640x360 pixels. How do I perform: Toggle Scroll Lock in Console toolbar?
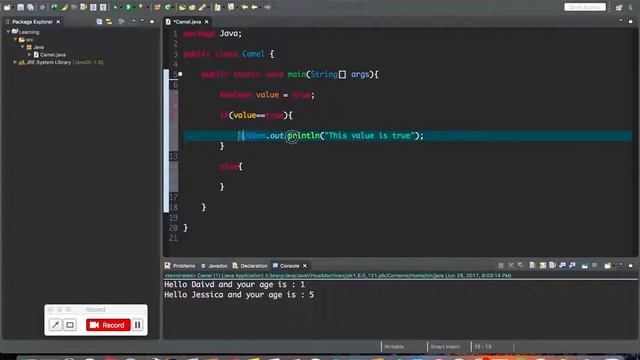(x=542, y=265)
